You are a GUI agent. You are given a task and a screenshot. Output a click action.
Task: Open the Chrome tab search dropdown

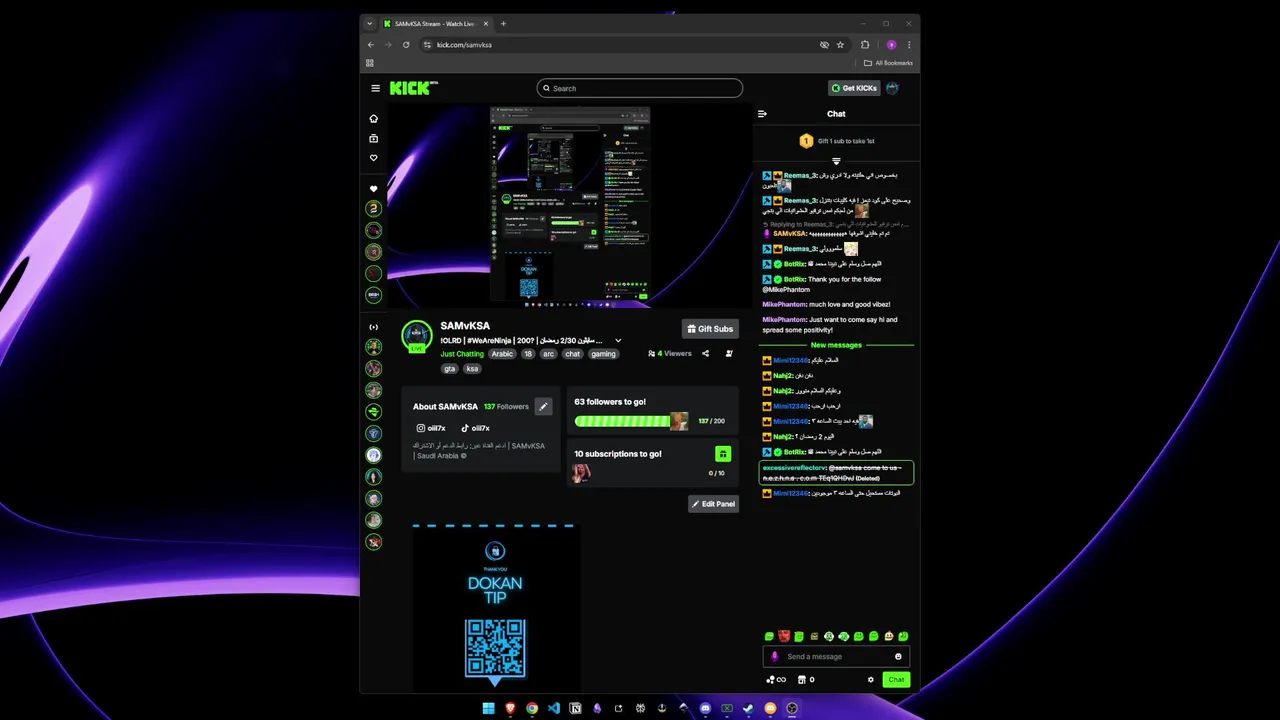(x=370, y=24)
